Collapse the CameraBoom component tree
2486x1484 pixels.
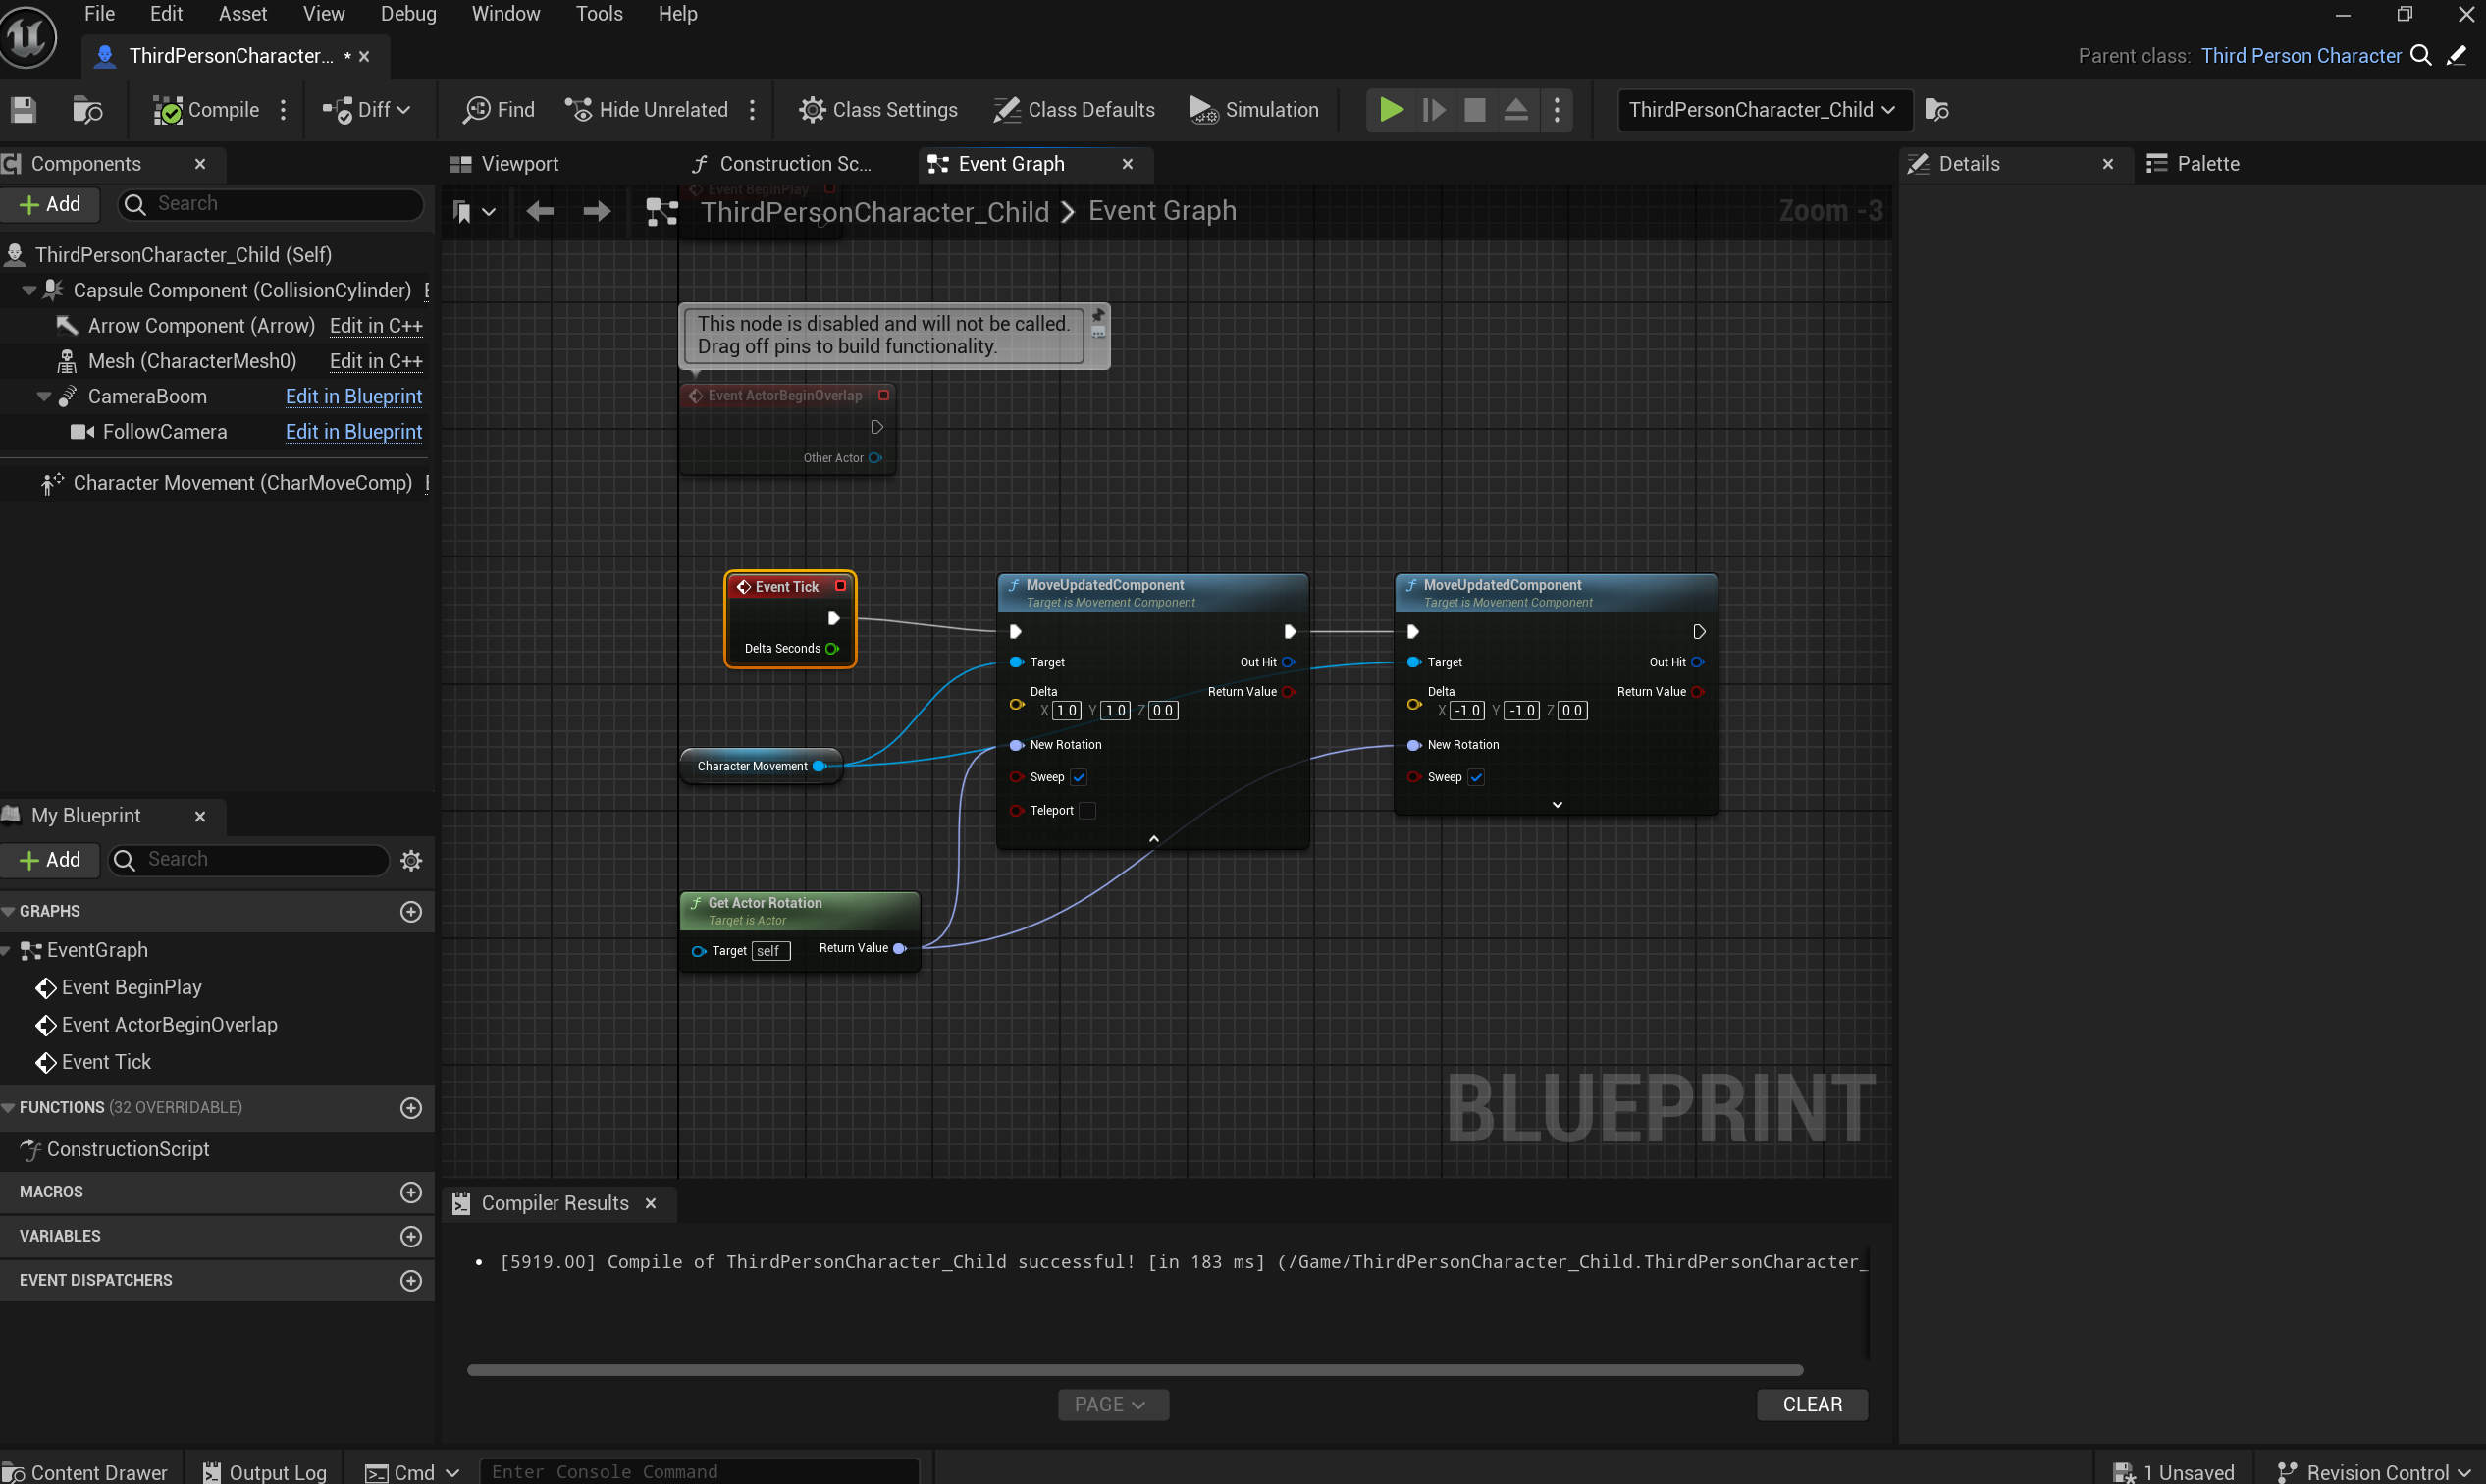click(x=44, y=397)
